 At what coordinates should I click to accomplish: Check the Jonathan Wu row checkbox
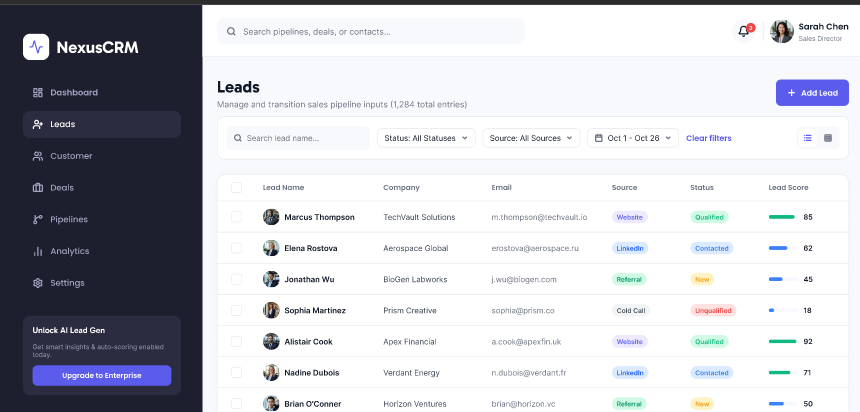[236, 279]
